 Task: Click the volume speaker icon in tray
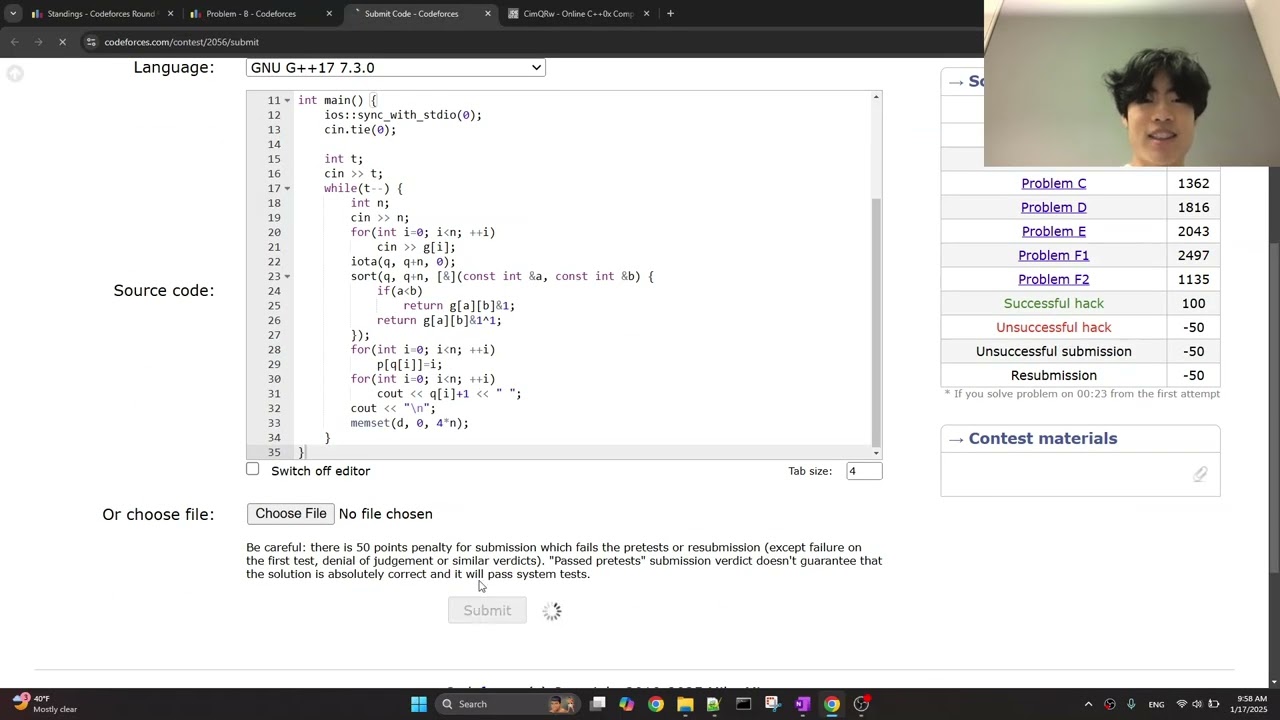[1197, 704]
